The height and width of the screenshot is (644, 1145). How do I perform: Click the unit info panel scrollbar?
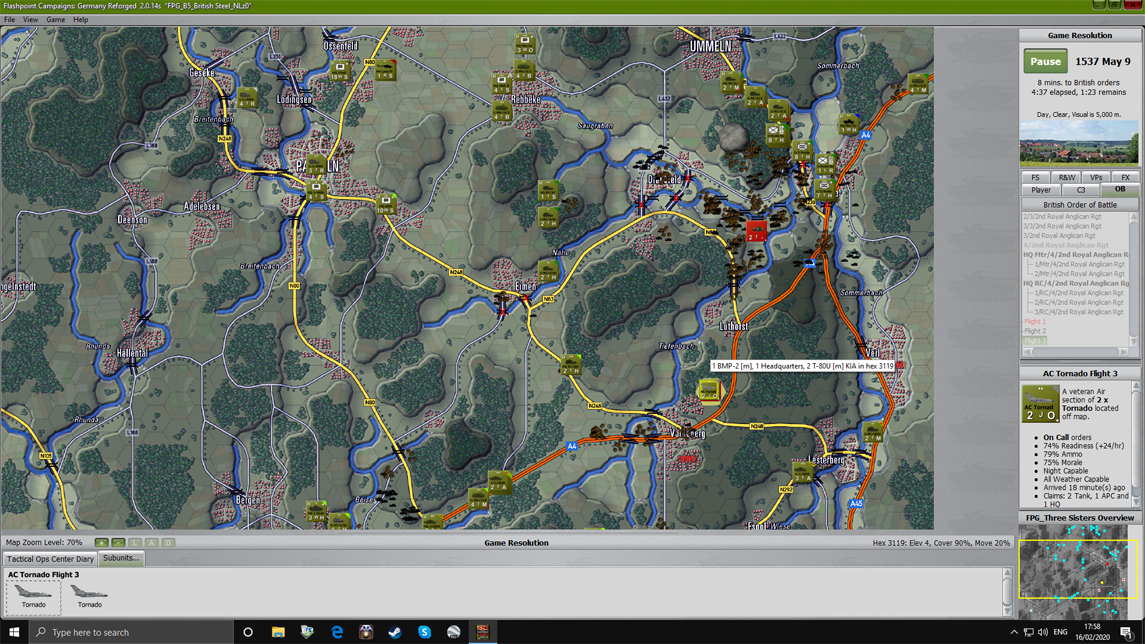tap(1136, 445)
